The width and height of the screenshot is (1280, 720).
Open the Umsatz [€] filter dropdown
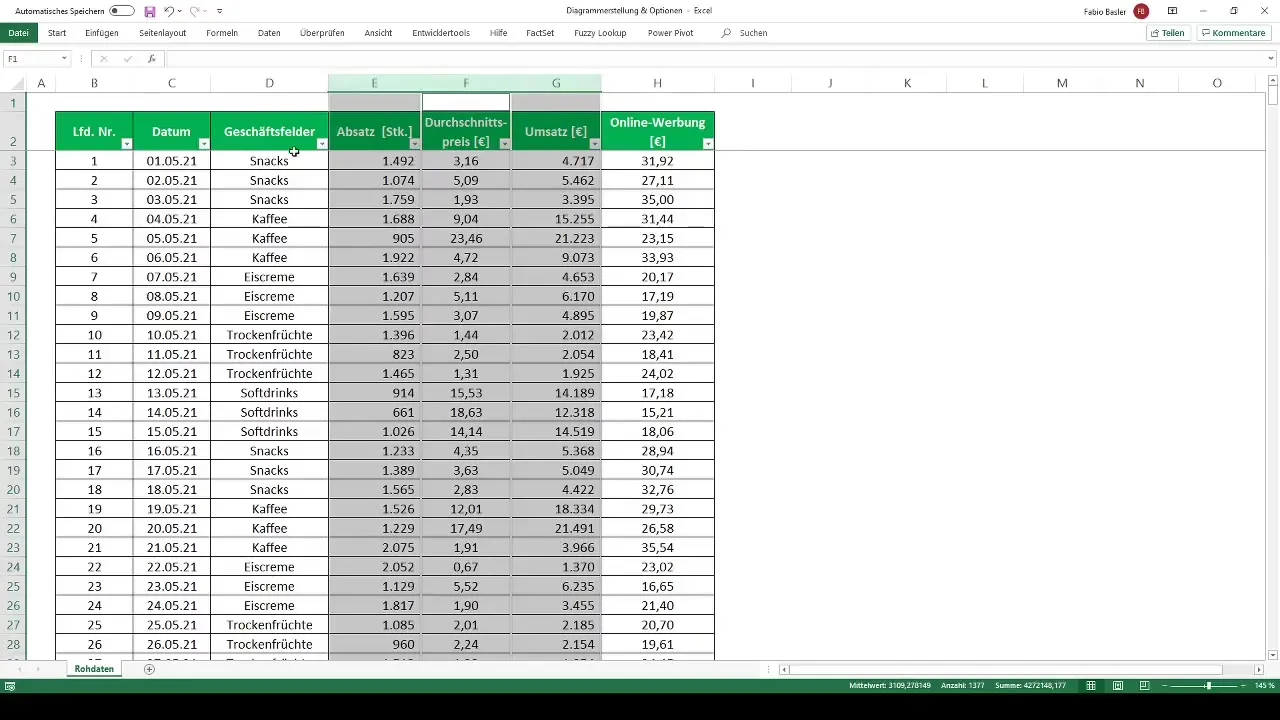coord(595,144)
